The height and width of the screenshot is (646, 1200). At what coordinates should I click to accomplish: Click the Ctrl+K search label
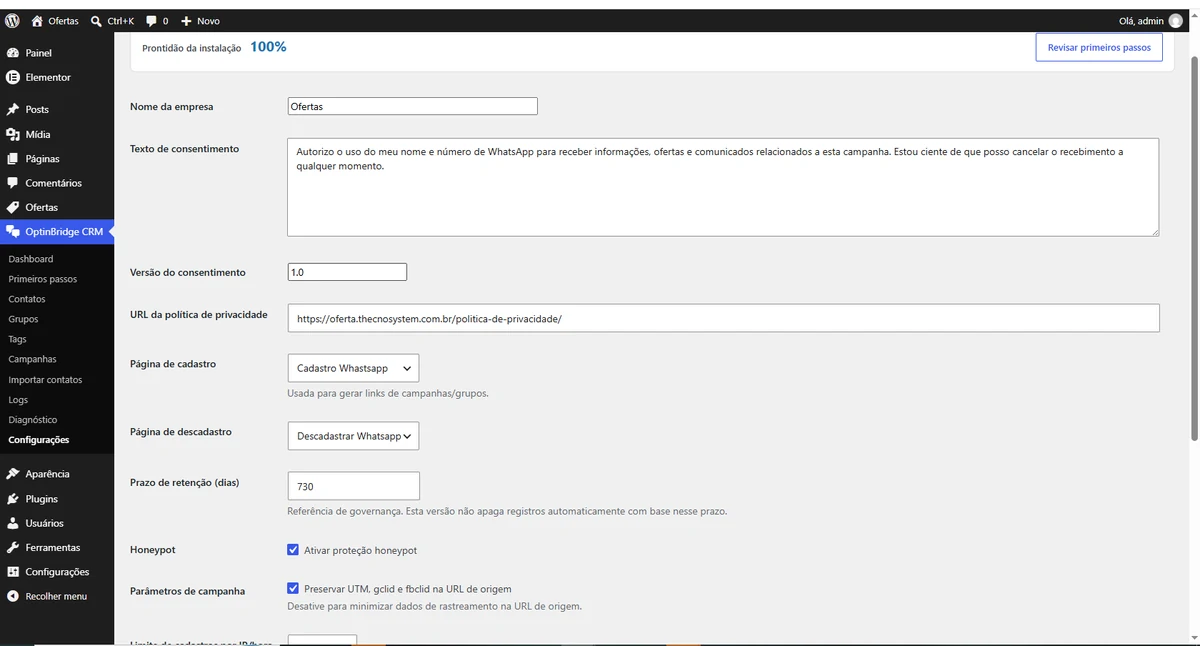pos(121,21)
